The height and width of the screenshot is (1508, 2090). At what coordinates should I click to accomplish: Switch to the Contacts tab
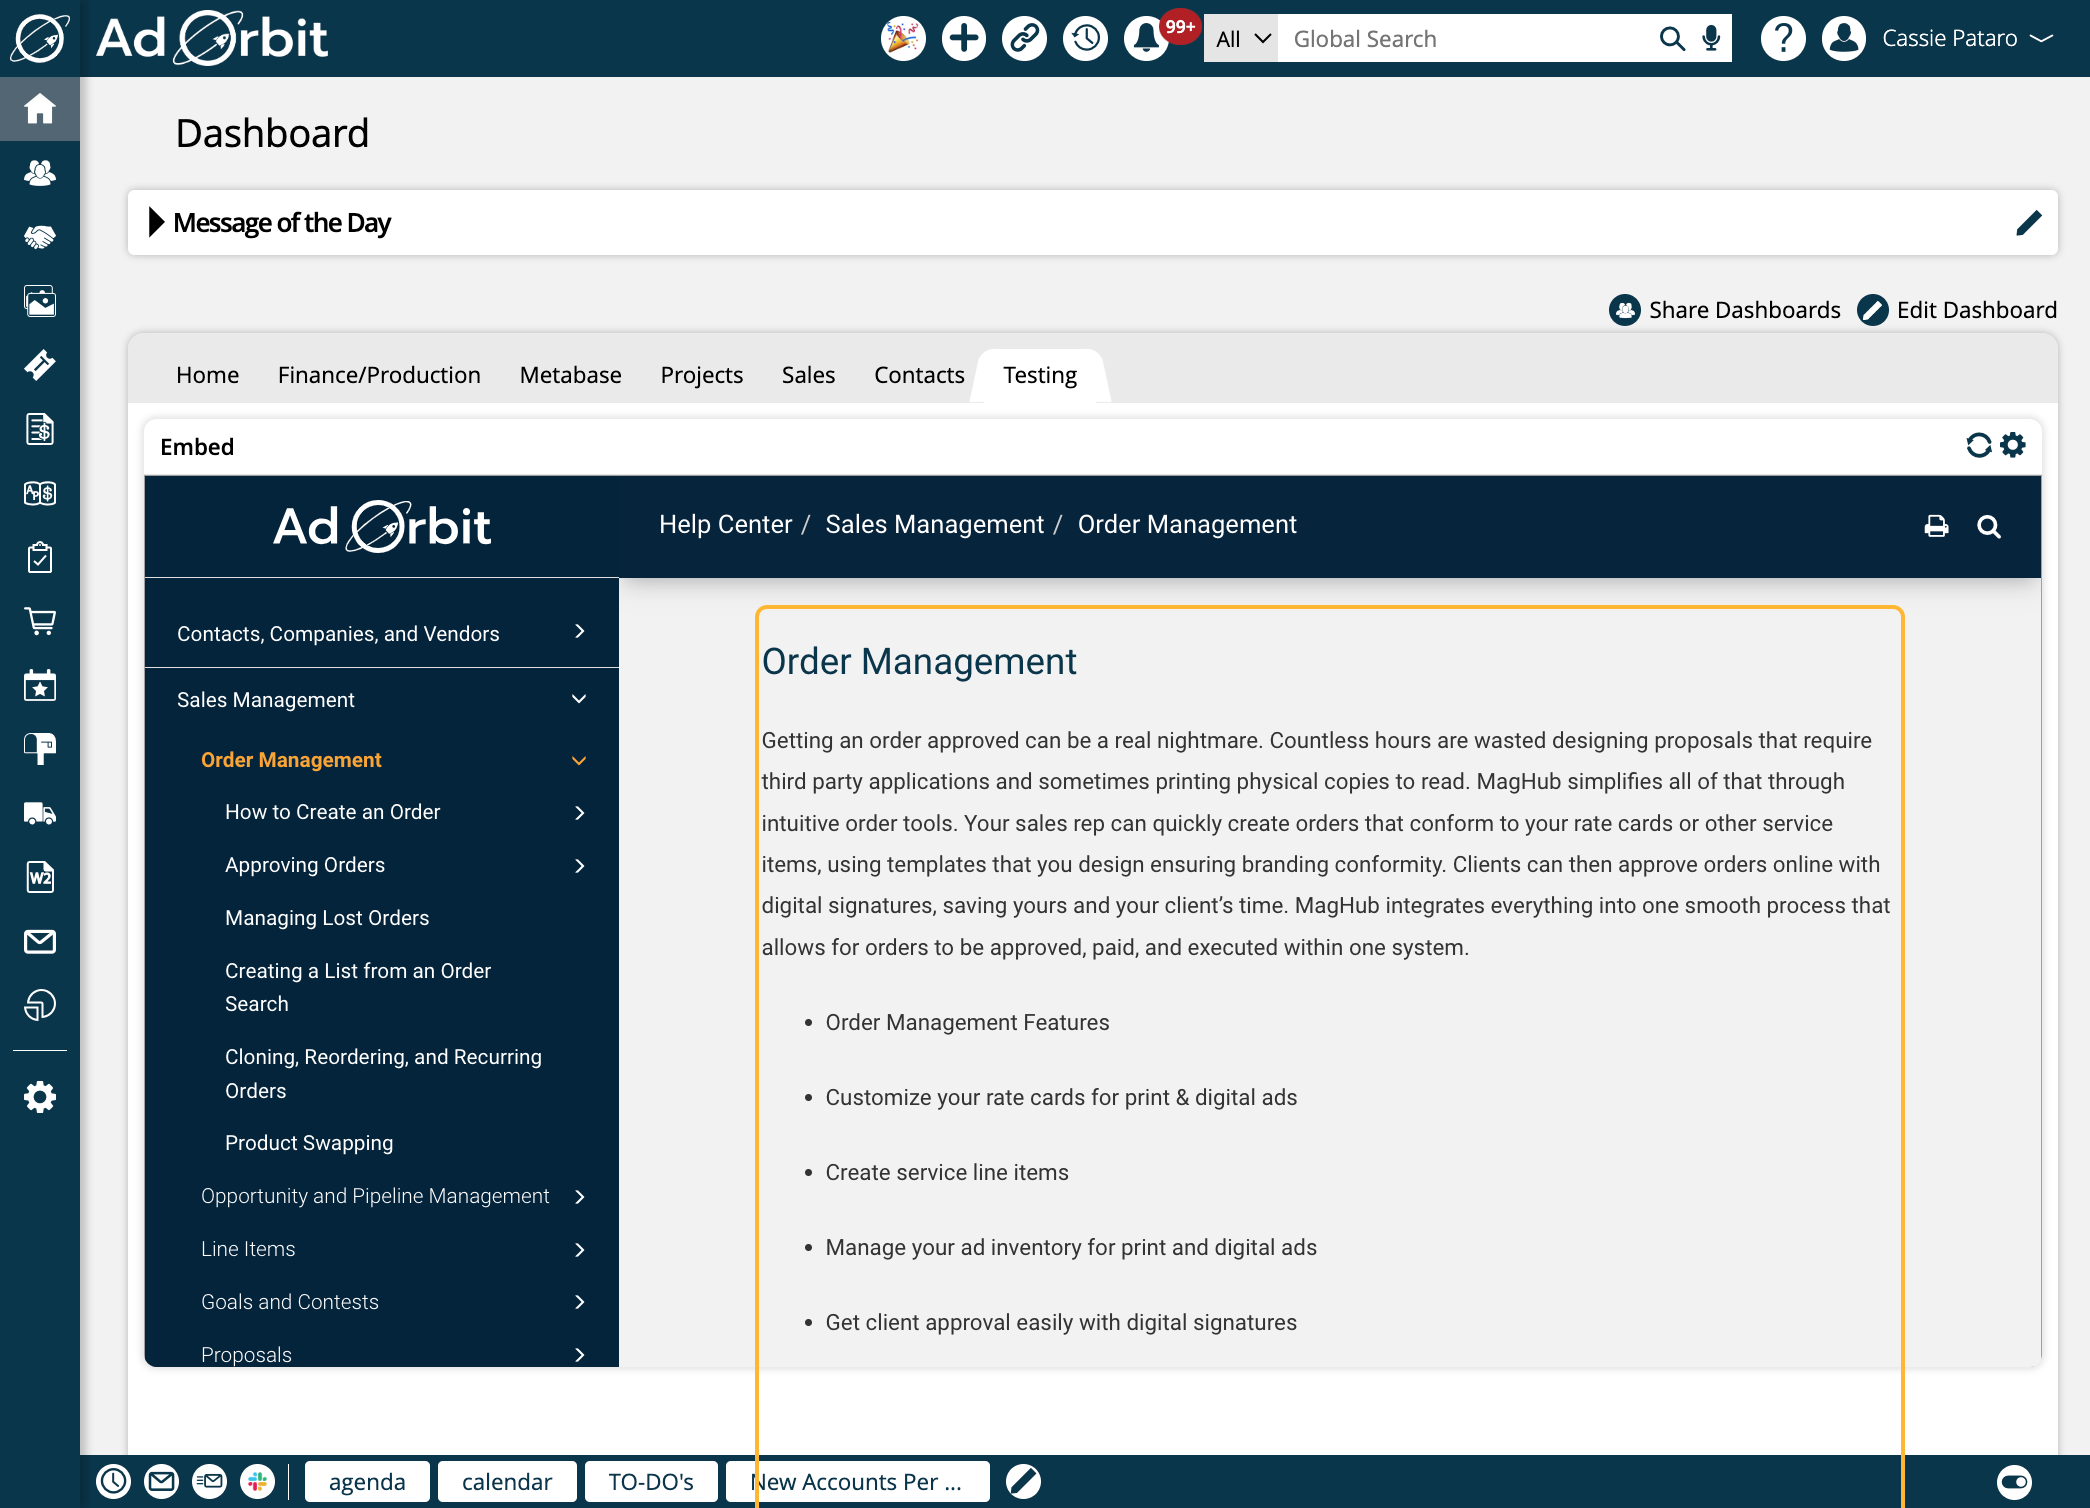coord(919,375)
